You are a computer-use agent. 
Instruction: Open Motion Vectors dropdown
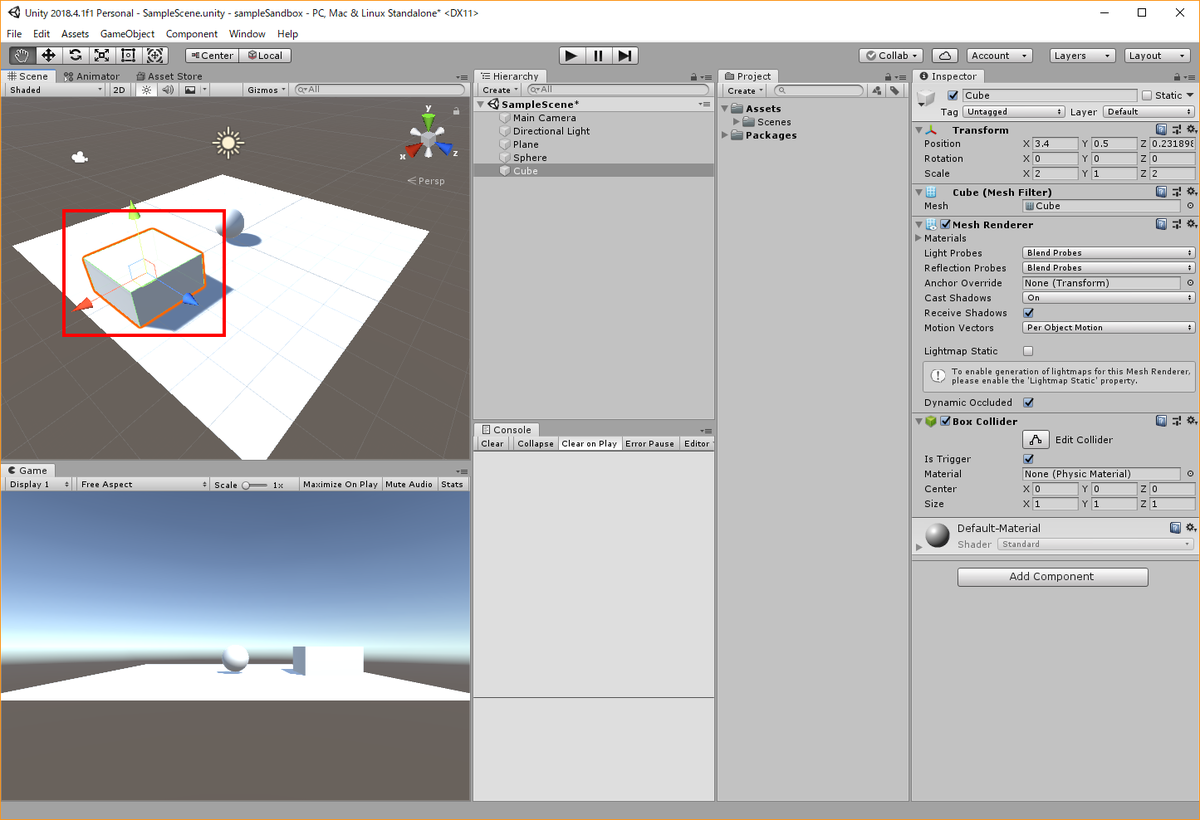[1109, 328]
